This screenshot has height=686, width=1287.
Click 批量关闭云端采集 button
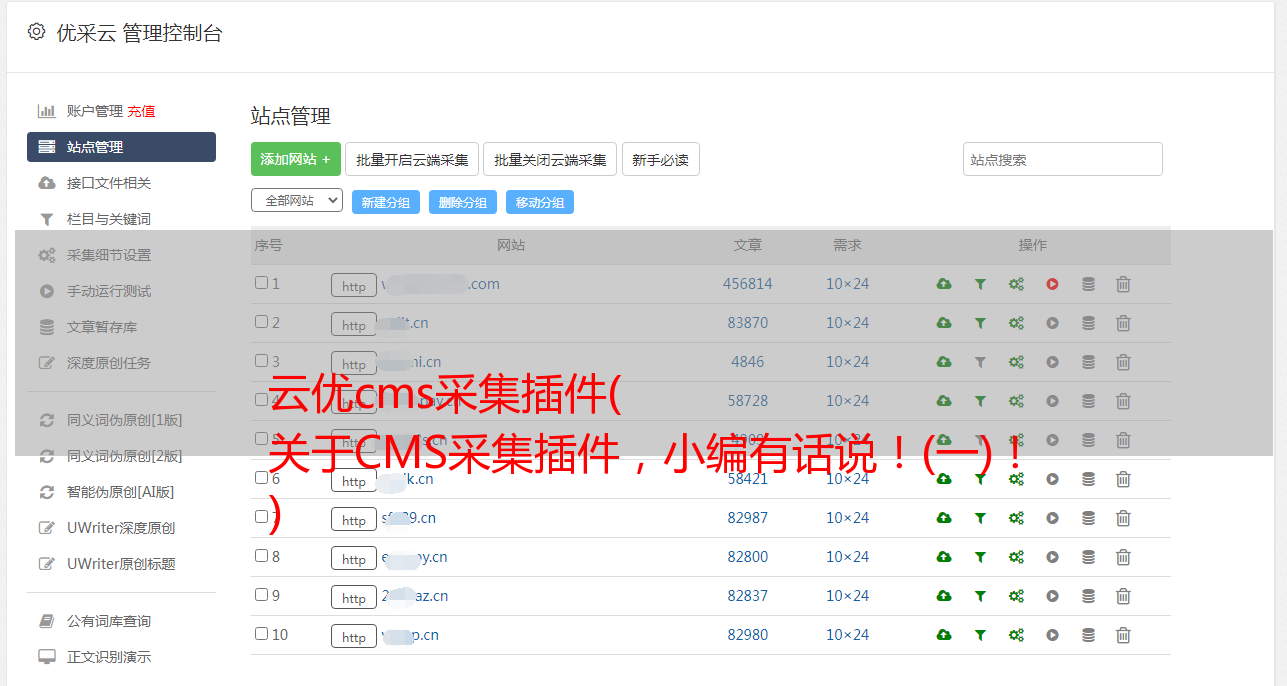550,159
